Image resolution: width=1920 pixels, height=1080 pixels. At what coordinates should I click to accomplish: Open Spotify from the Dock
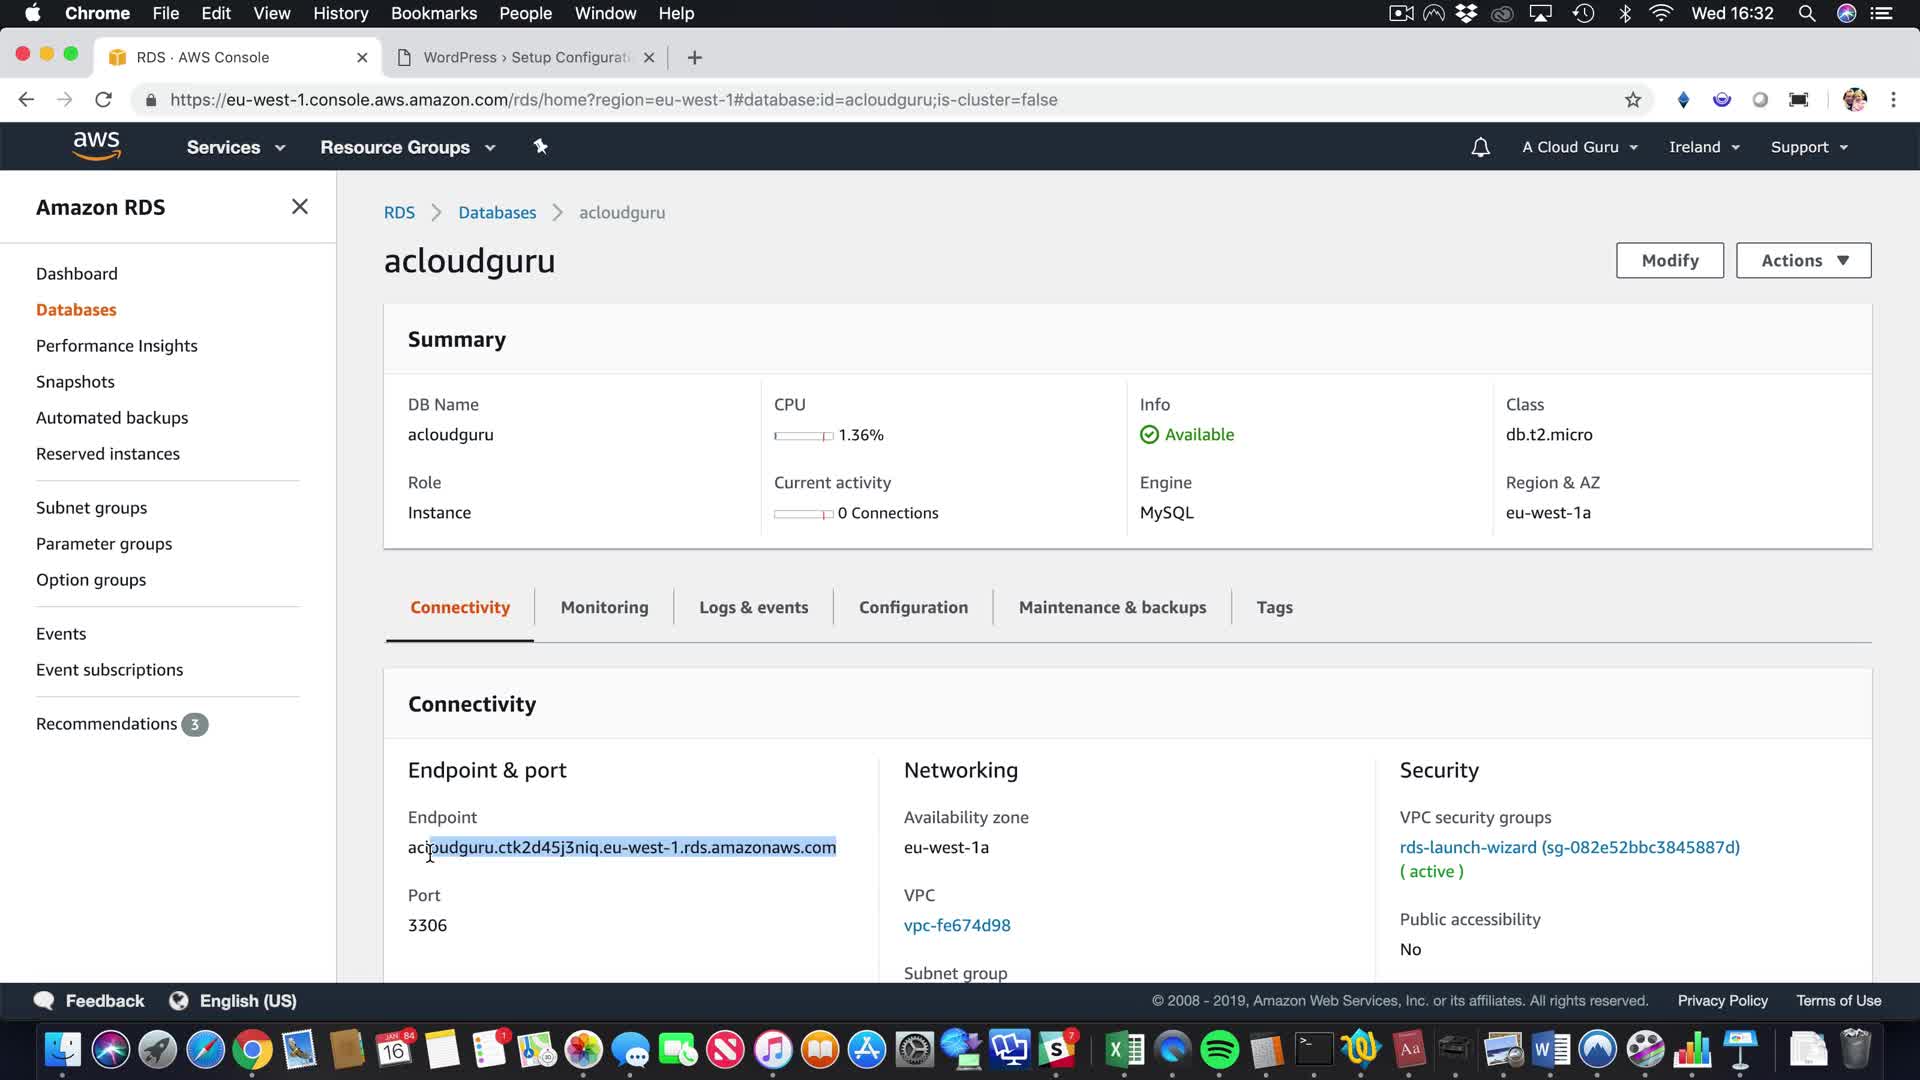point(1219,1050)
